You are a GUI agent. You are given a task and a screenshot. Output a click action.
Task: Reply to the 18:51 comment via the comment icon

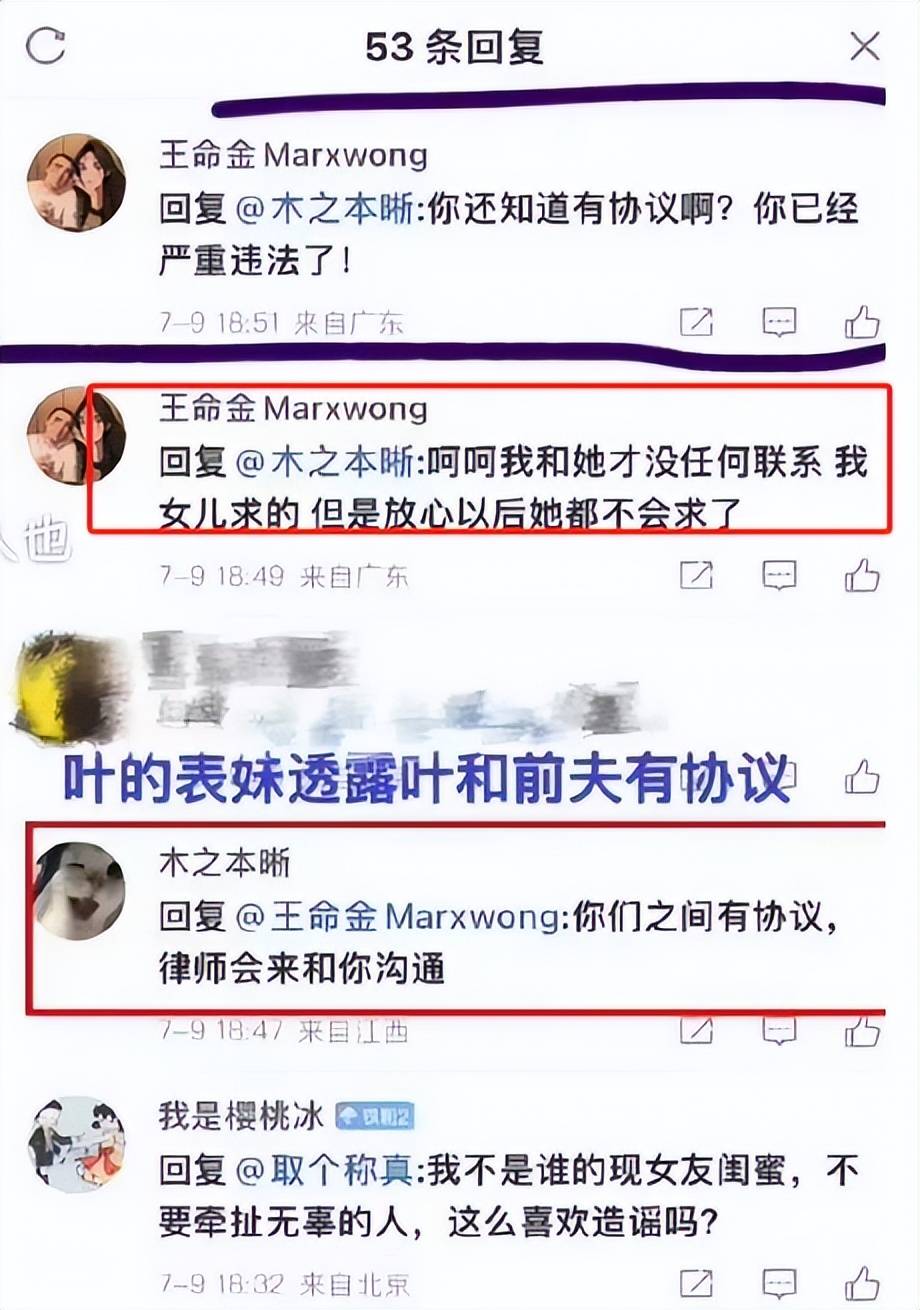click(779, 322)
